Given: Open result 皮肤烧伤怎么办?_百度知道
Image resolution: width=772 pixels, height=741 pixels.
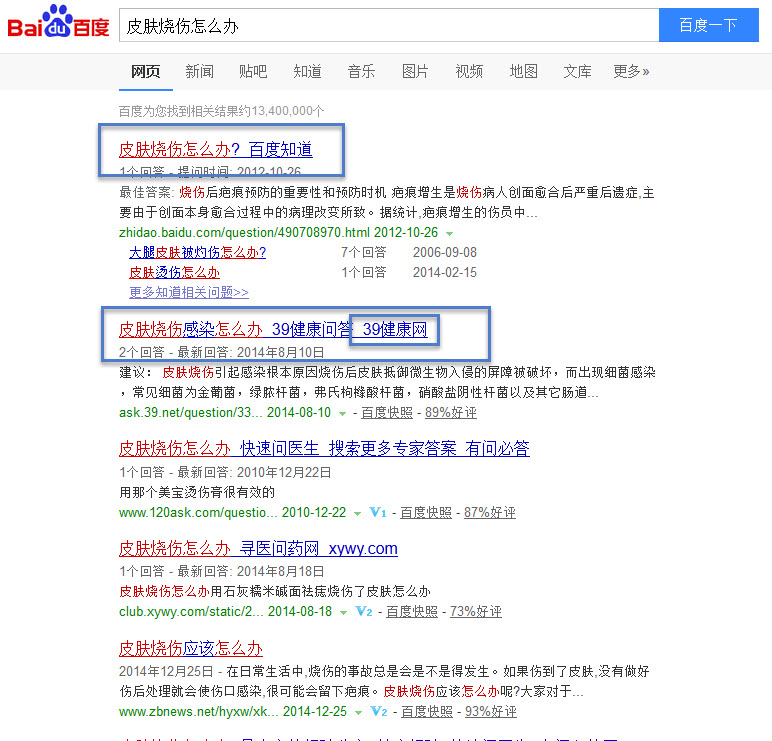Looking at the screenshot, I should coord(216,149).
